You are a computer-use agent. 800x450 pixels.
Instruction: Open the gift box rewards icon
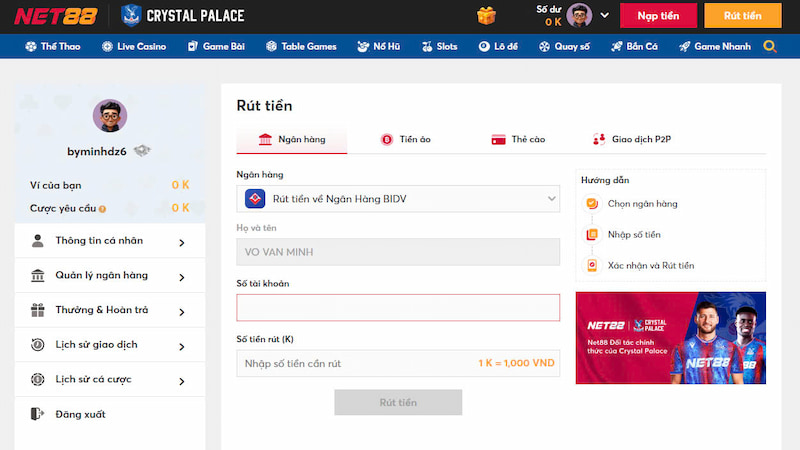486,16
